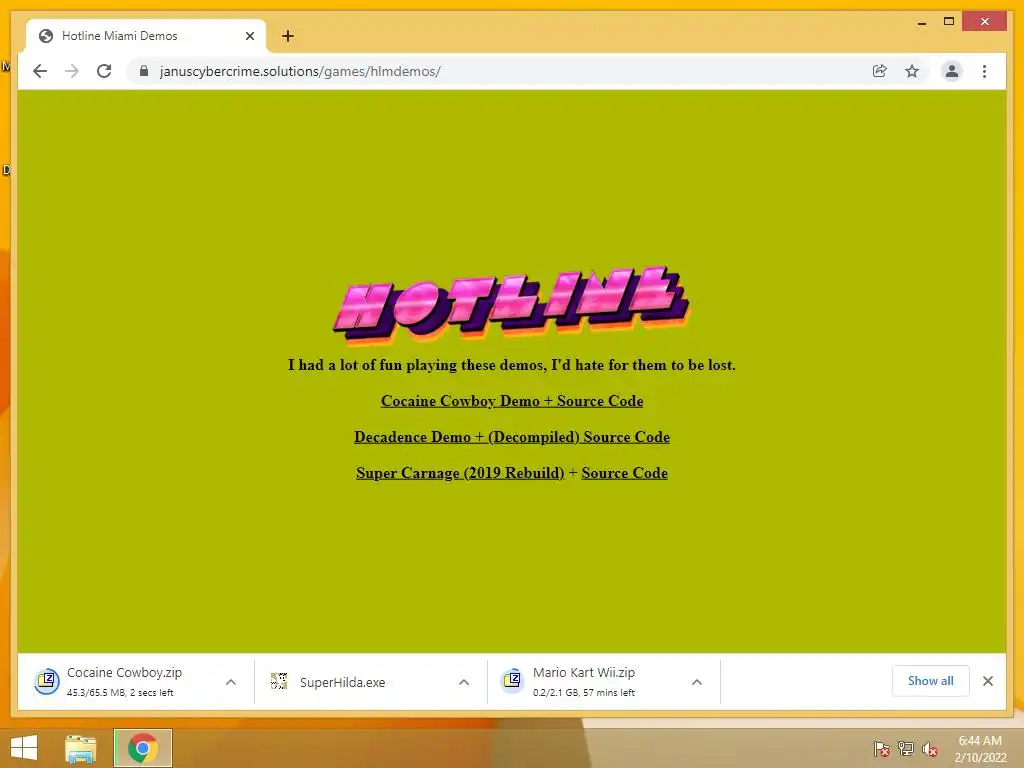The image size is (1024, 768).
Task: Open a new browser tab
Action: [287, 36]
